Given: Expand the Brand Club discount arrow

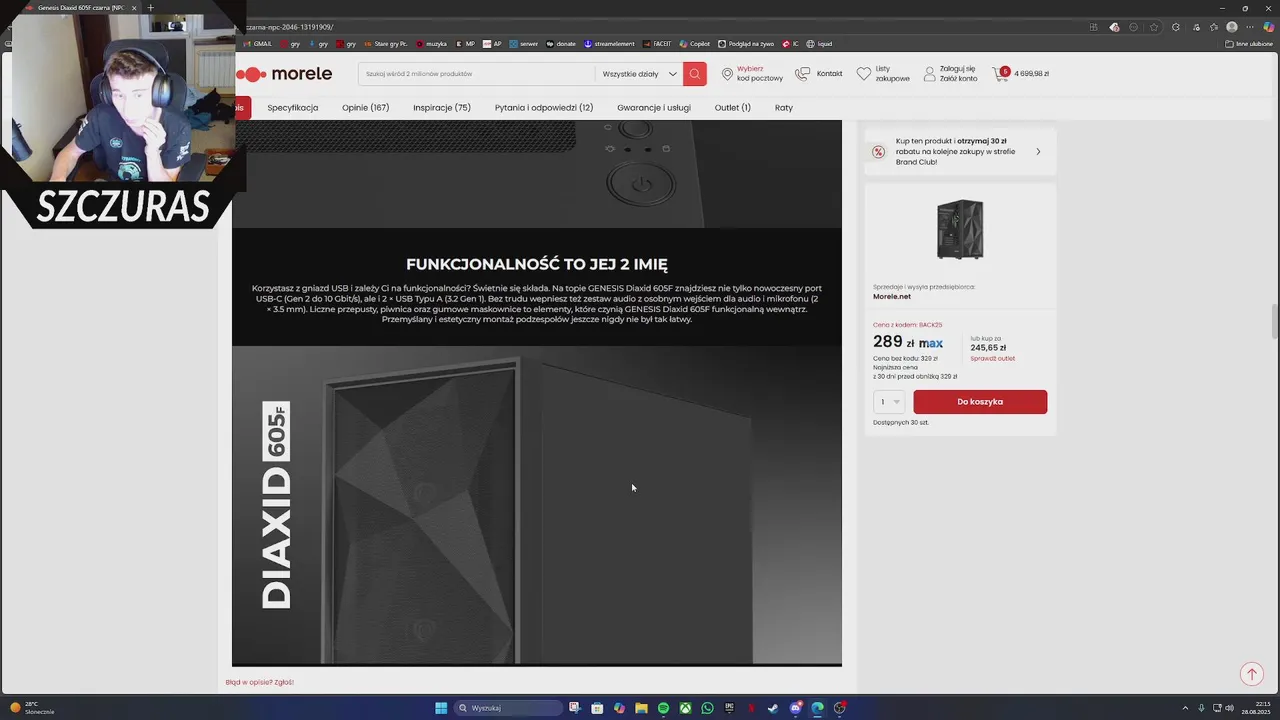Looking at the screenshot, I should pos(1038,152).
